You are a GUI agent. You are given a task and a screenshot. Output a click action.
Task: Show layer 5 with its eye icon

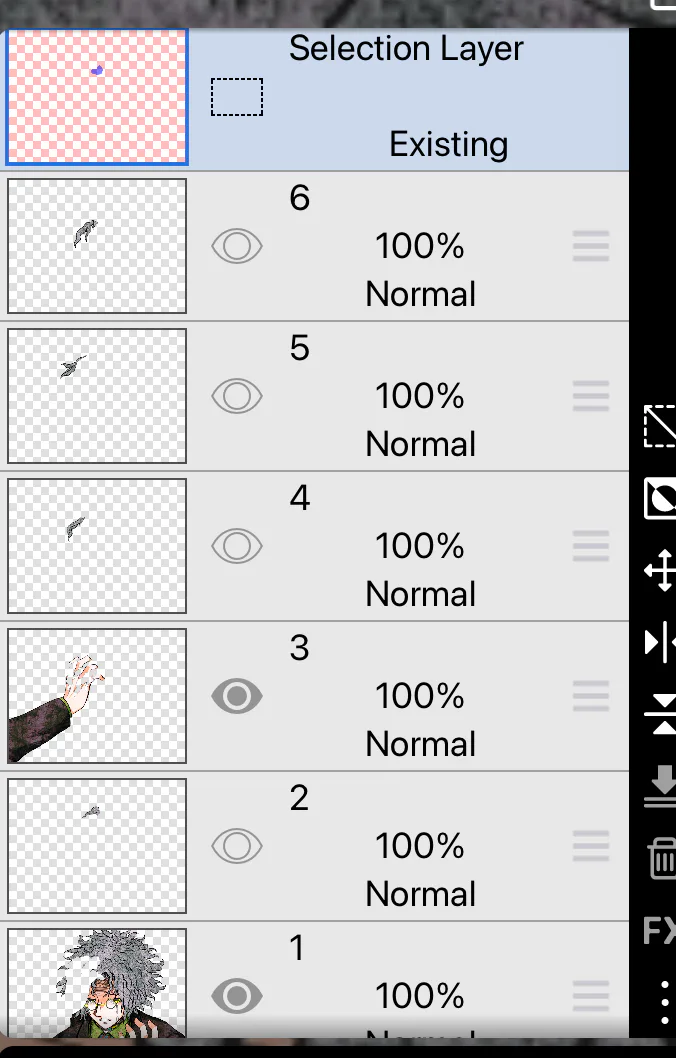coord(237,395)
